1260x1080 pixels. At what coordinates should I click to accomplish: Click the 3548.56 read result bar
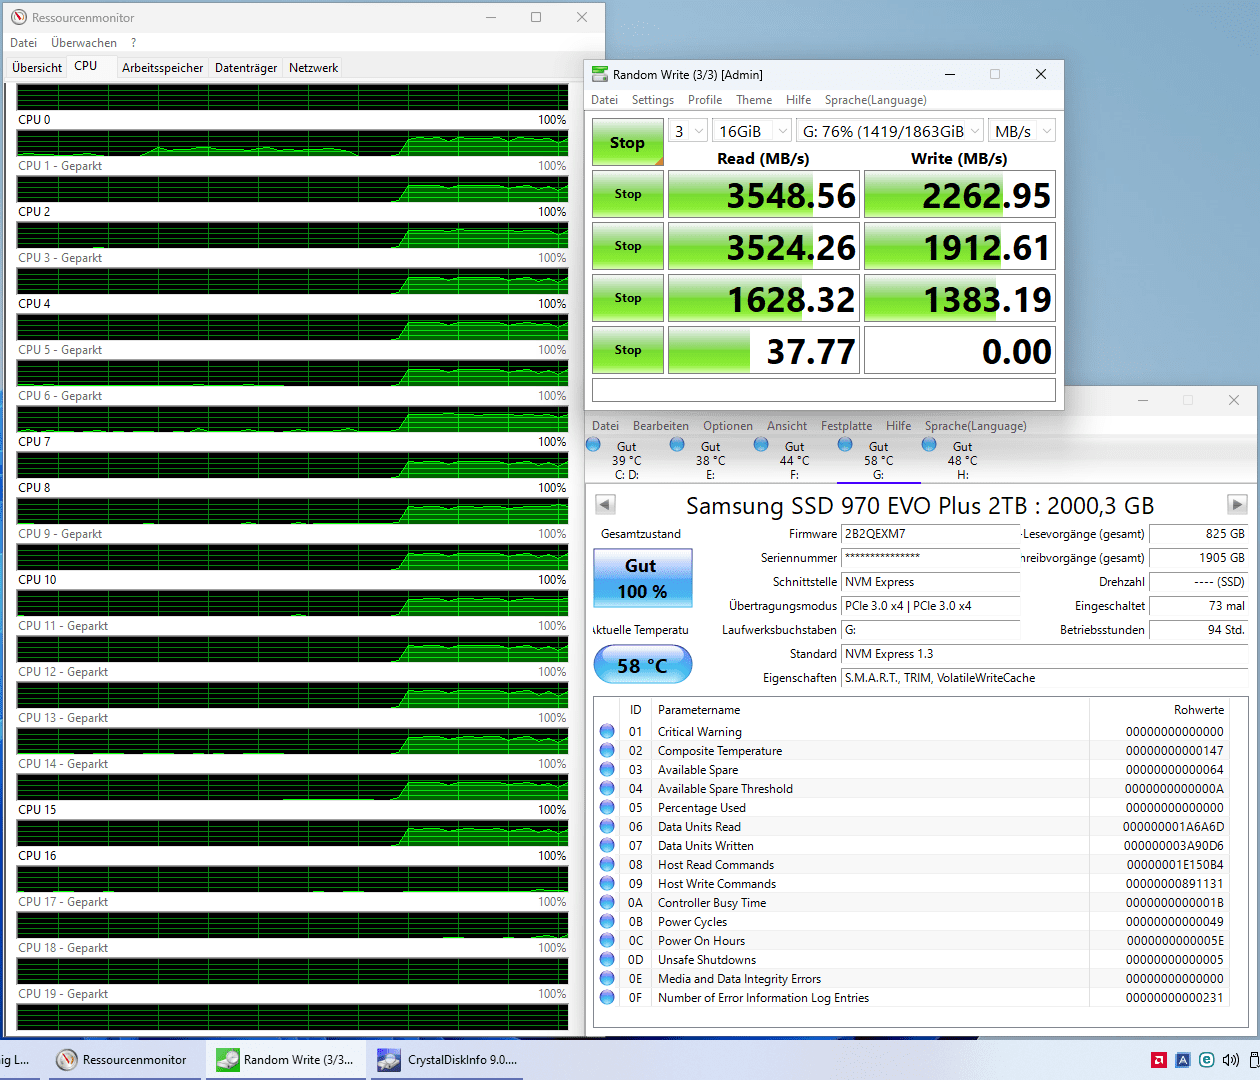click(764, 194)
